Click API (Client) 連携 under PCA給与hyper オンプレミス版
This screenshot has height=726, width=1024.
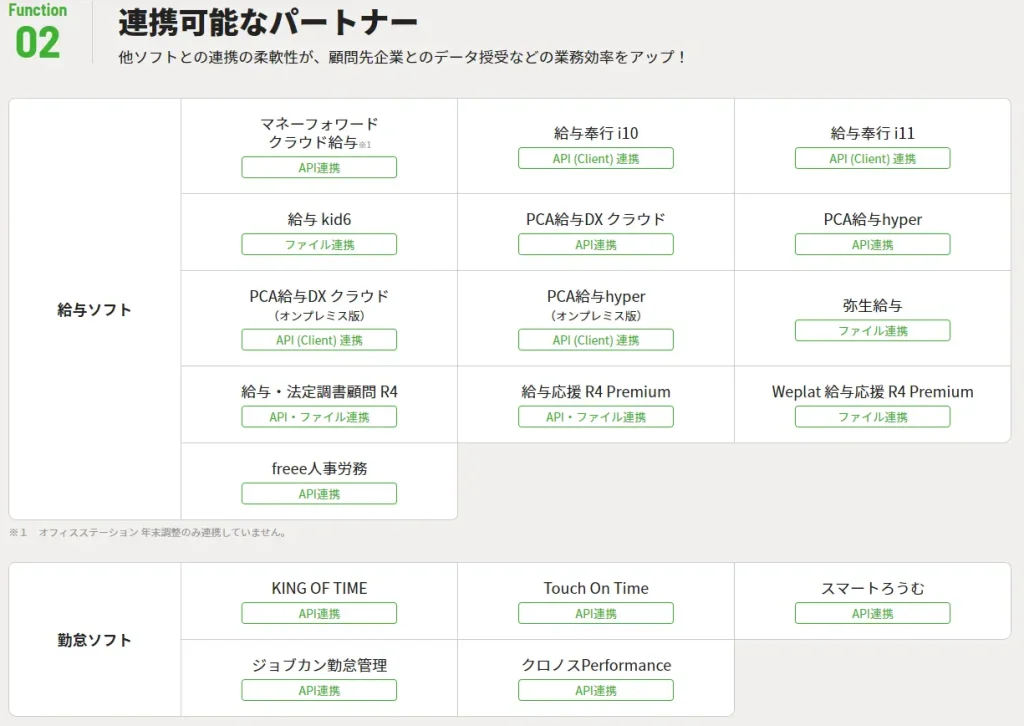point(596,339)
